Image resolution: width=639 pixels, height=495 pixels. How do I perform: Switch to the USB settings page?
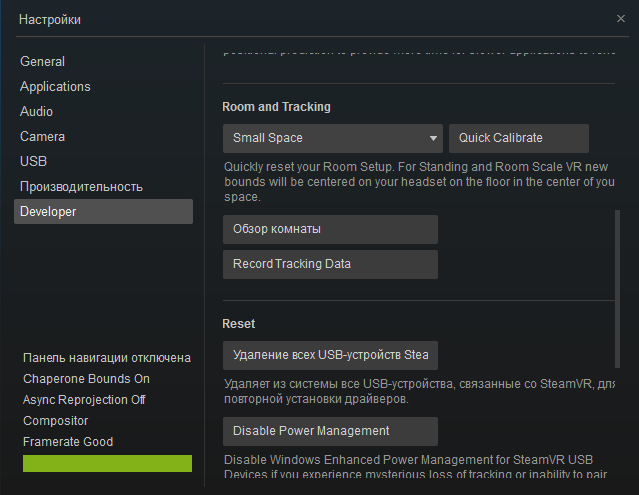point(33,162)
